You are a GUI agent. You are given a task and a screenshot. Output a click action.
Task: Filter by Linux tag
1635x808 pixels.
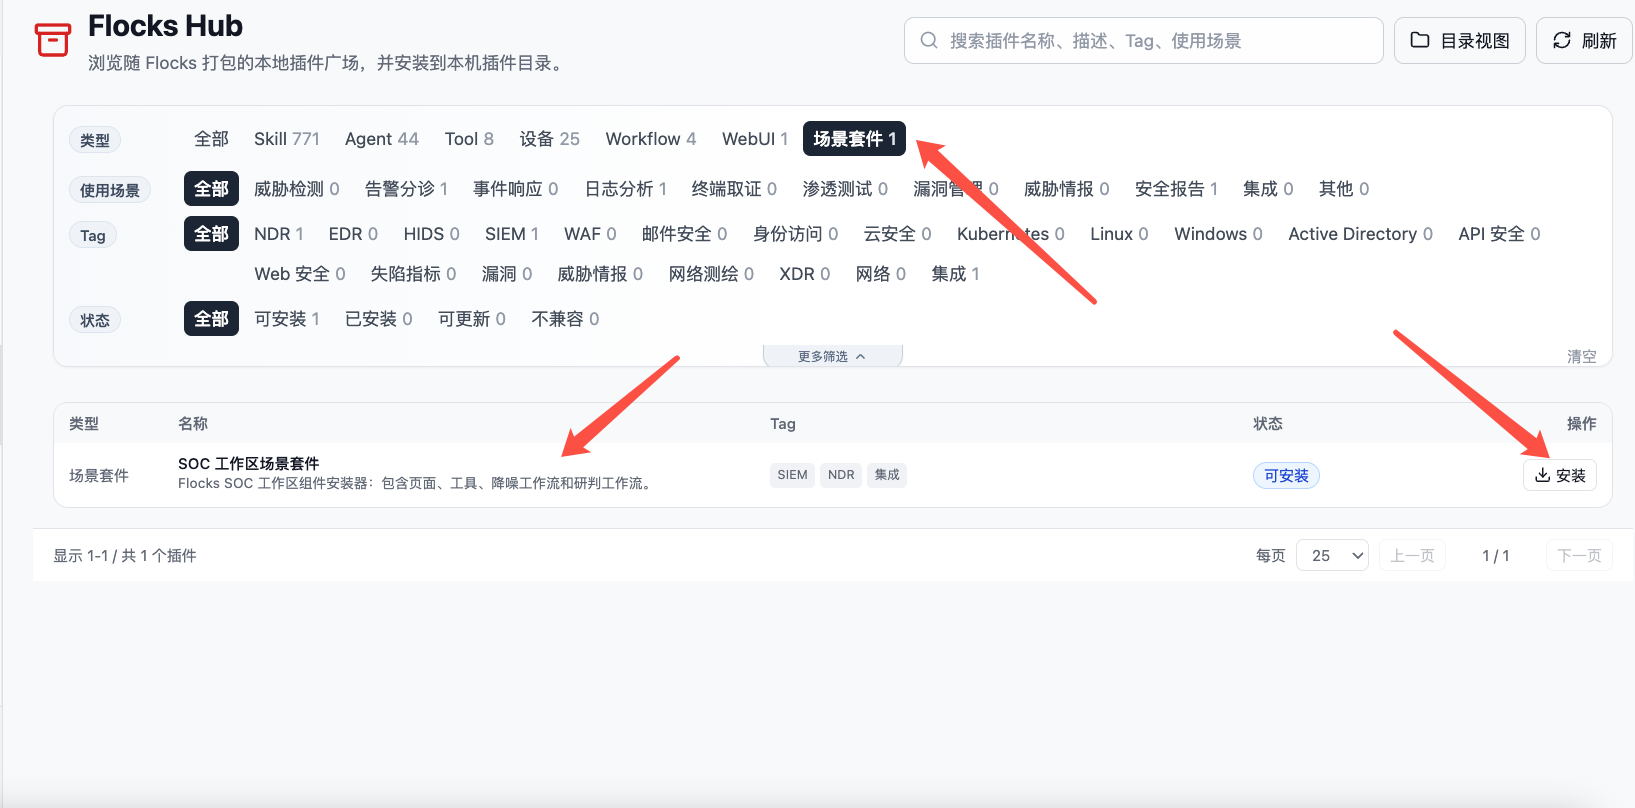(x=1119, y=234)
